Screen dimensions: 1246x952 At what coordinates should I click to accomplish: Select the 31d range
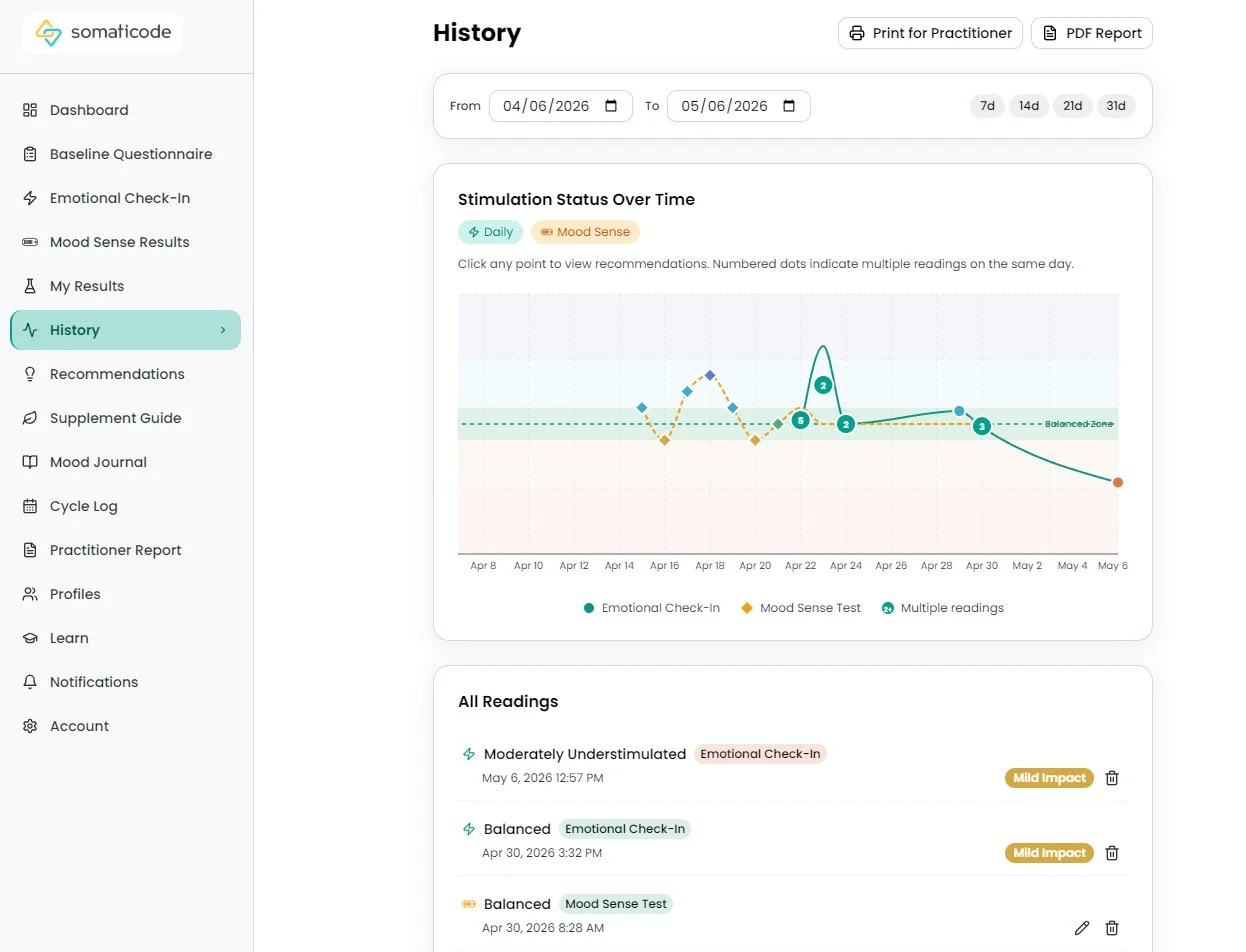click(x=1116, y=106)
